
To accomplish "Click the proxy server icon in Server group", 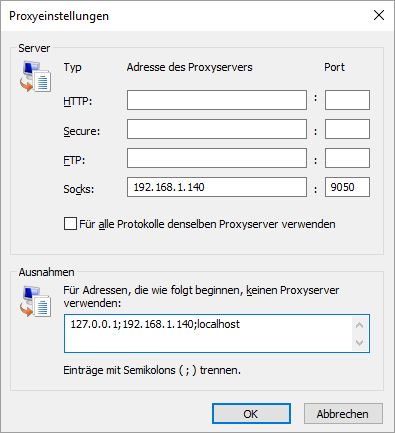I will [35, 76].
